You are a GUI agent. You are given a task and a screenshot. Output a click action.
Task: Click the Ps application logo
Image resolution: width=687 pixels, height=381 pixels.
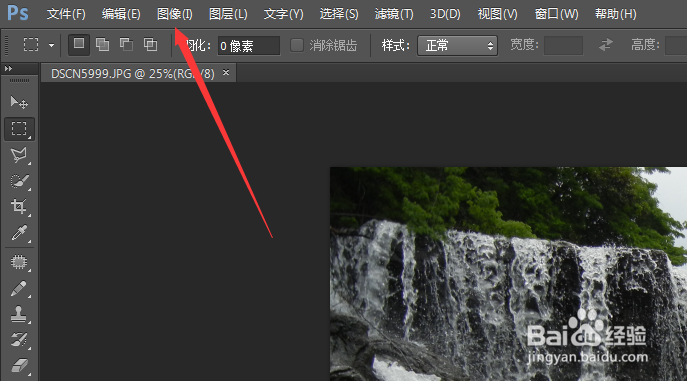pos(18,13)
